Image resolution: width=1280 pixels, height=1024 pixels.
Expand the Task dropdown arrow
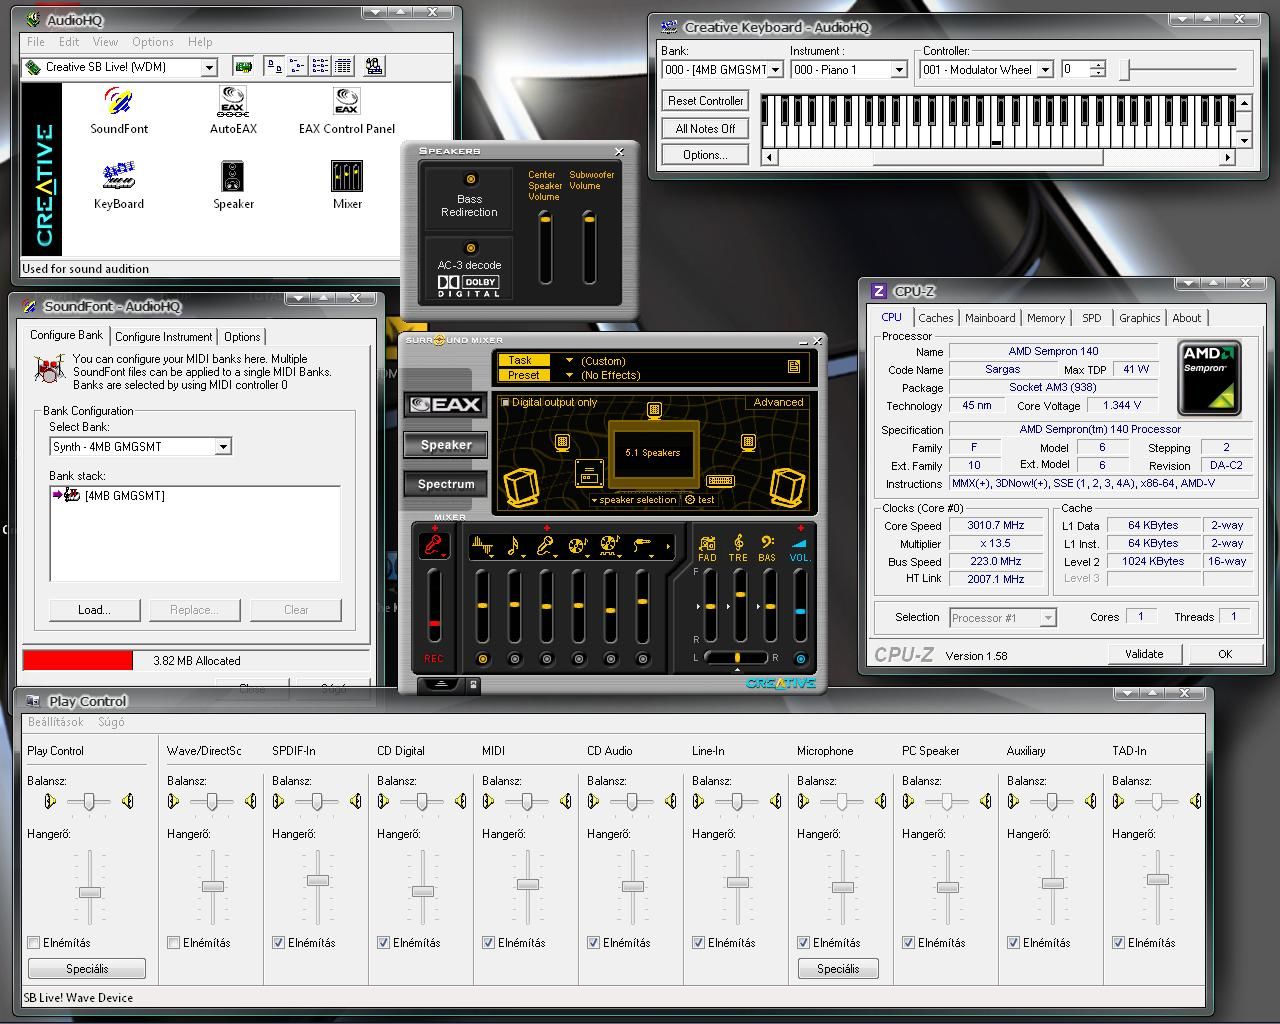point(569,360)
